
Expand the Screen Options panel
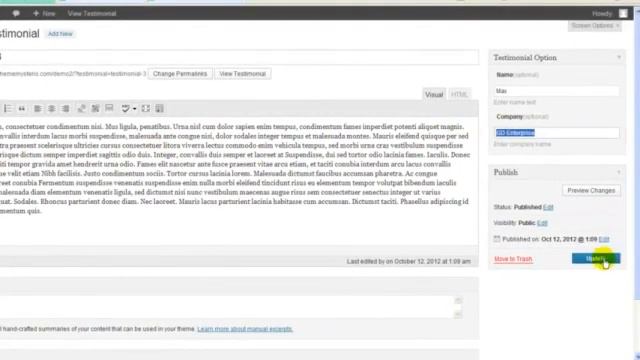click(x=595, y=26)
